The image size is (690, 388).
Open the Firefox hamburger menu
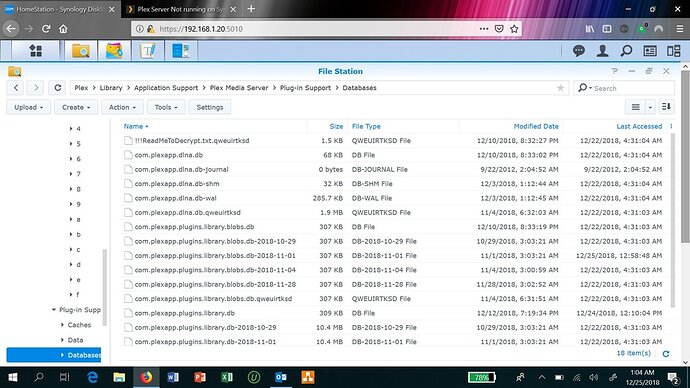coord(680,29)
